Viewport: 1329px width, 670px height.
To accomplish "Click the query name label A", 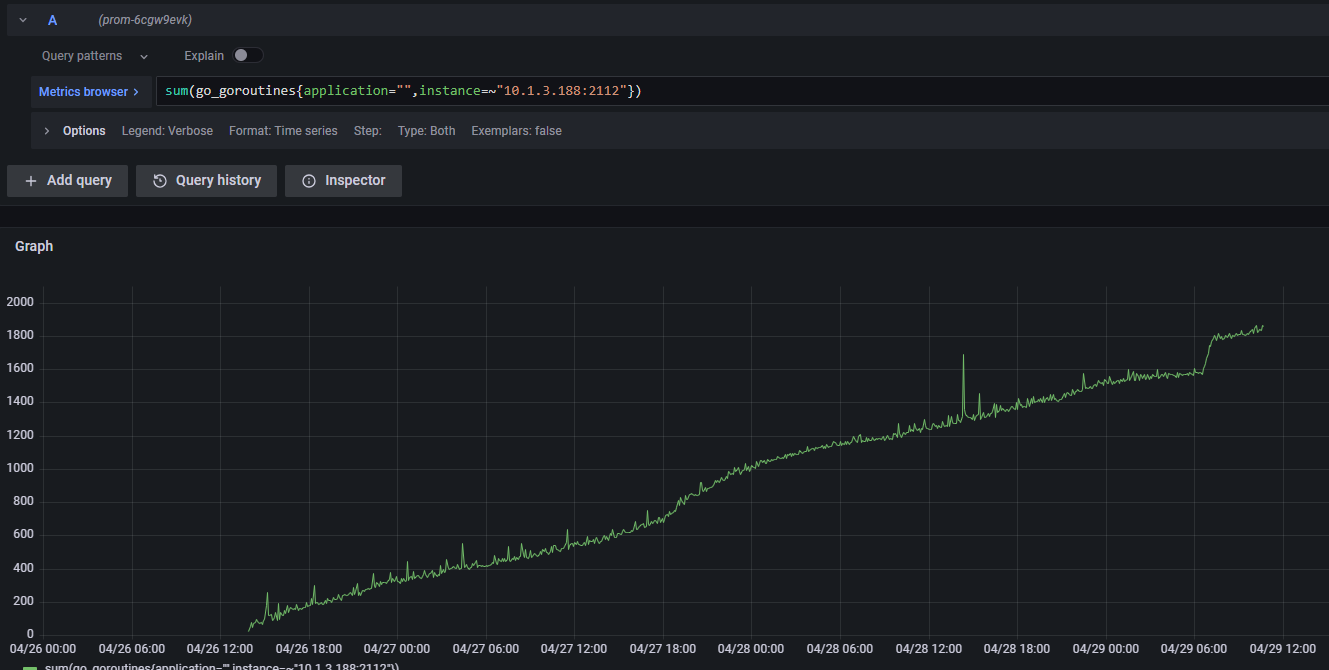I will click(52, 20).
